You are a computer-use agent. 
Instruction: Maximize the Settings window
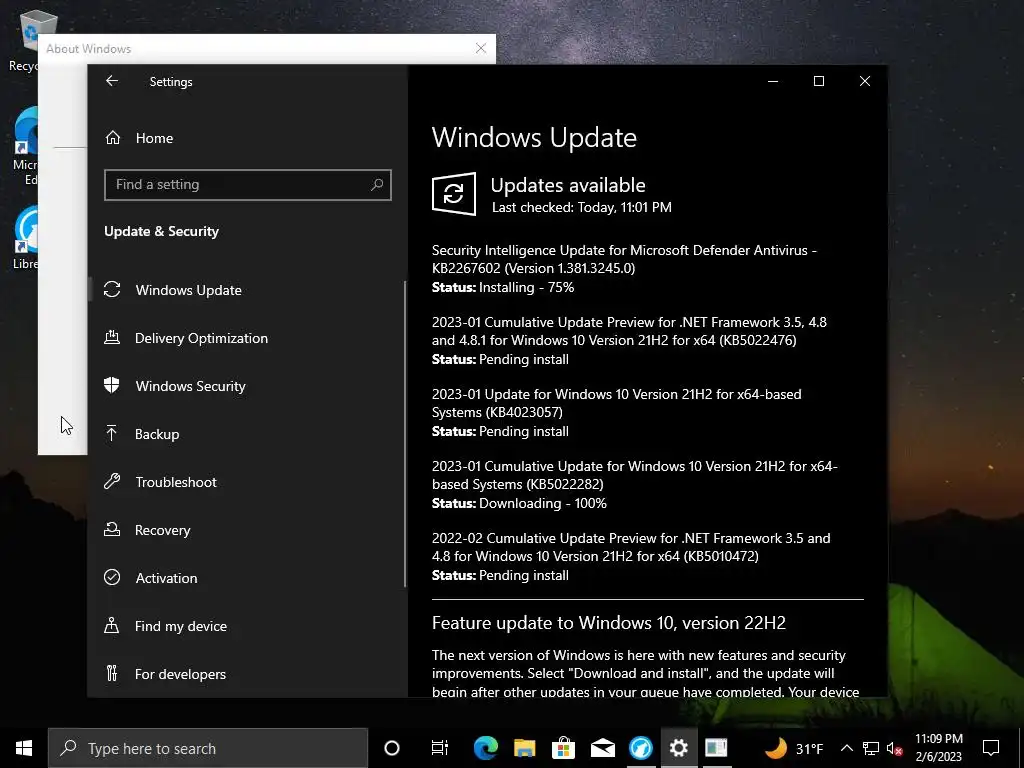click(x=818, y=81)
